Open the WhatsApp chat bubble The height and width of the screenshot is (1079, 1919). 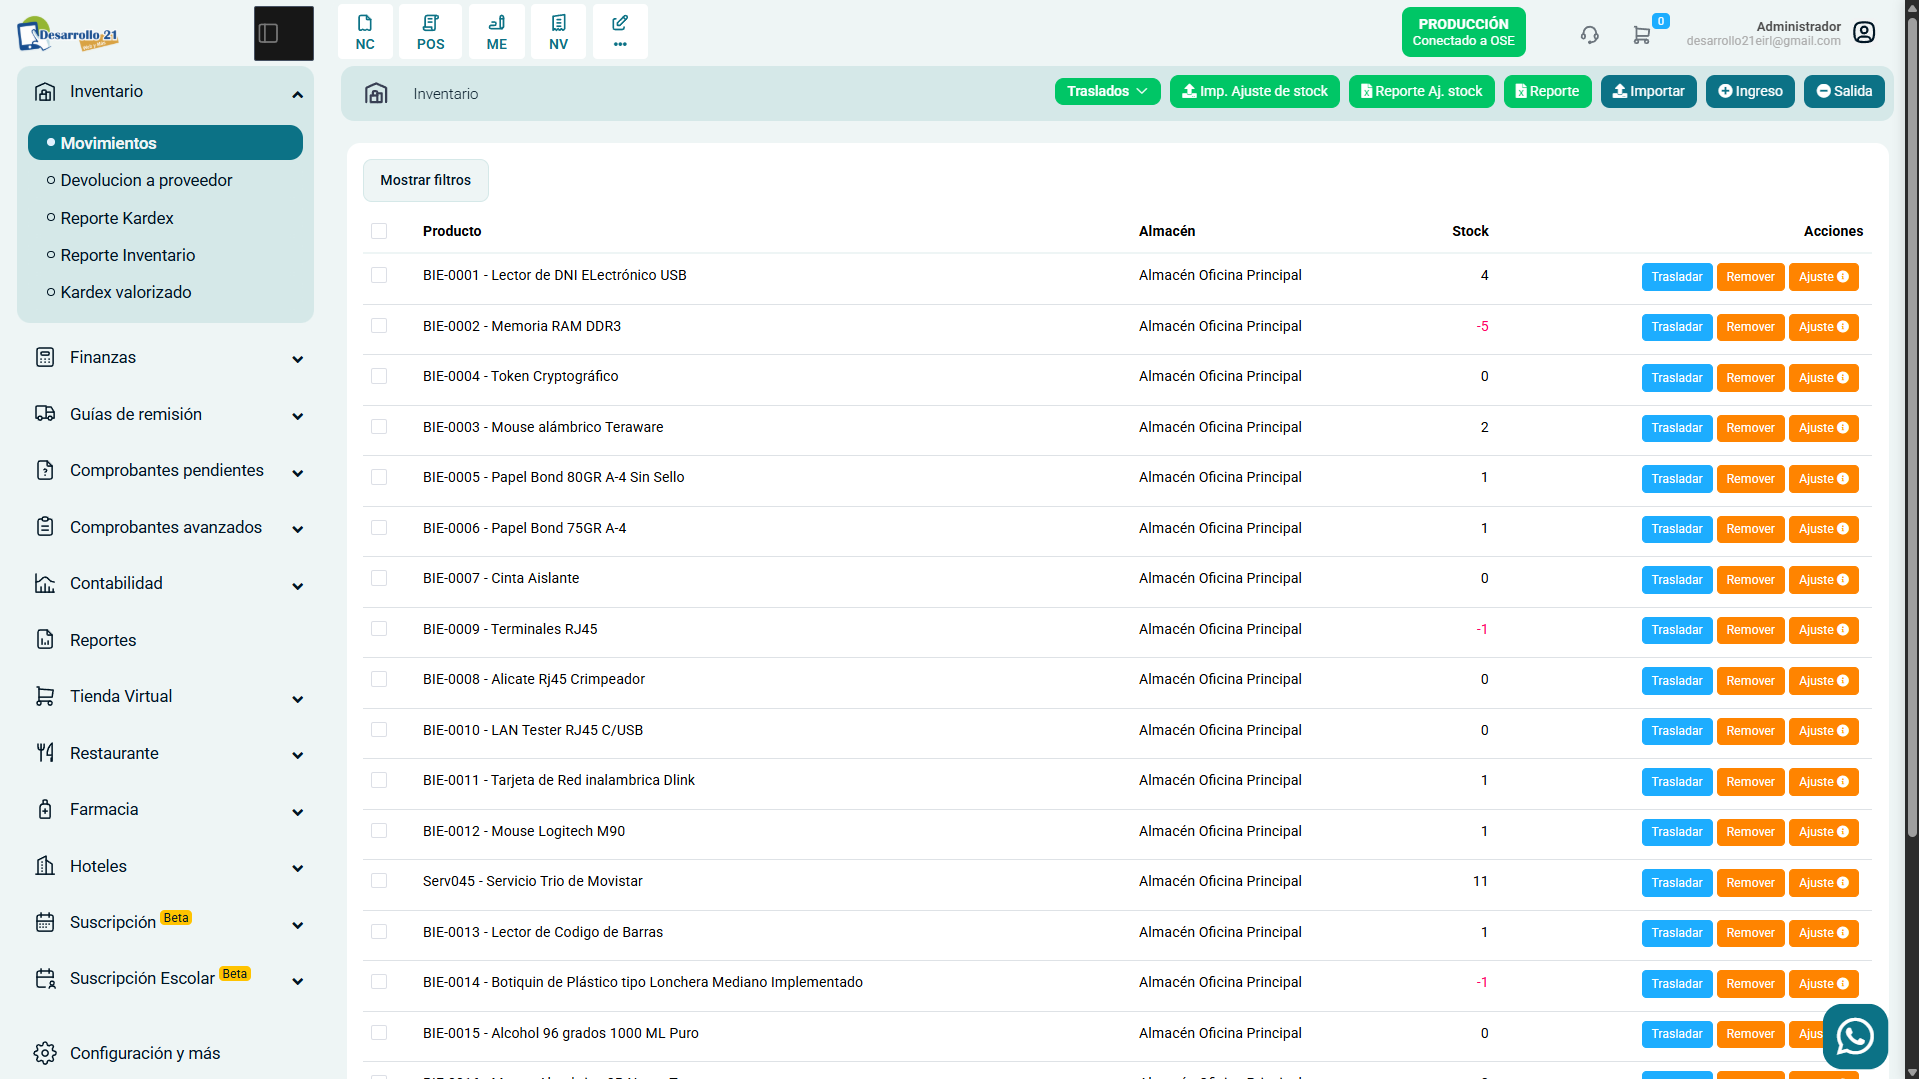[x=1855, y=1036]
